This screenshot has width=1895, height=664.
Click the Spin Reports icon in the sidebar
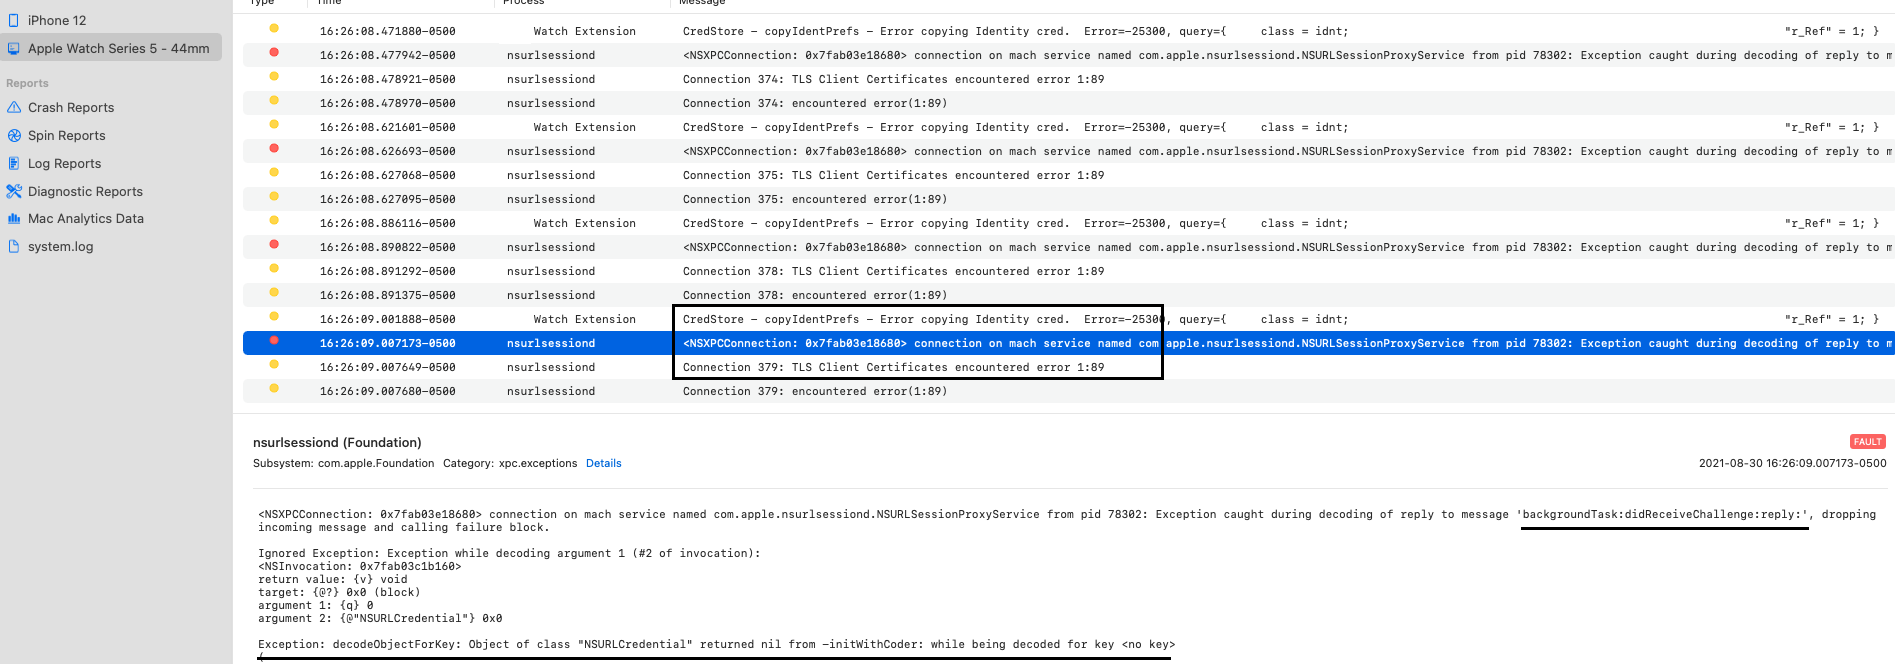(x=14, y=135)
